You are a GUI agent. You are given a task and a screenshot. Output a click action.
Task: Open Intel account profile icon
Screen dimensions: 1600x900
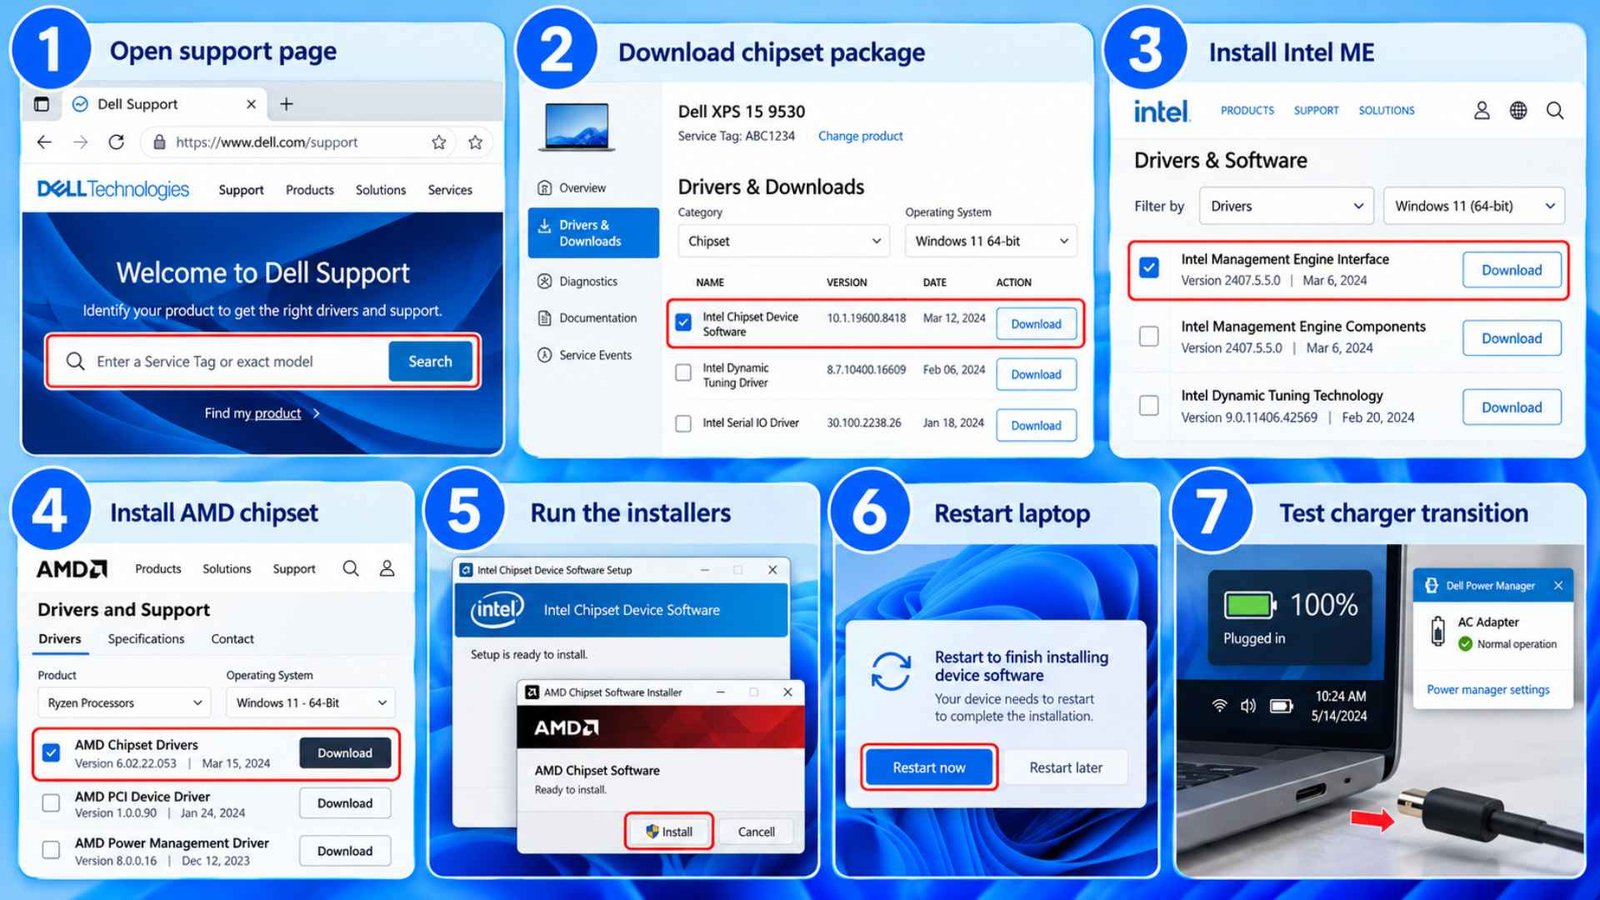pyautogui.click(x=1482, y=110)
